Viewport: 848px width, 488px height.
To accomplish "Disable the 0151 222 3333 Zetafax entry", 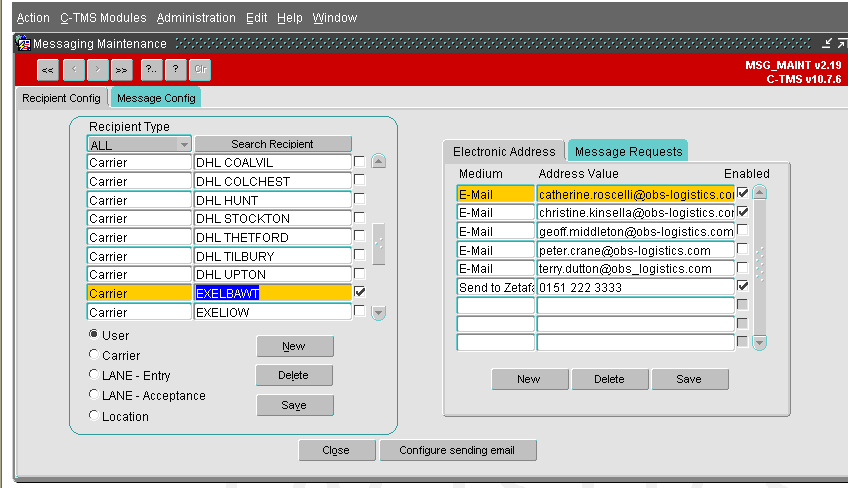I will [x=743, y=286].
